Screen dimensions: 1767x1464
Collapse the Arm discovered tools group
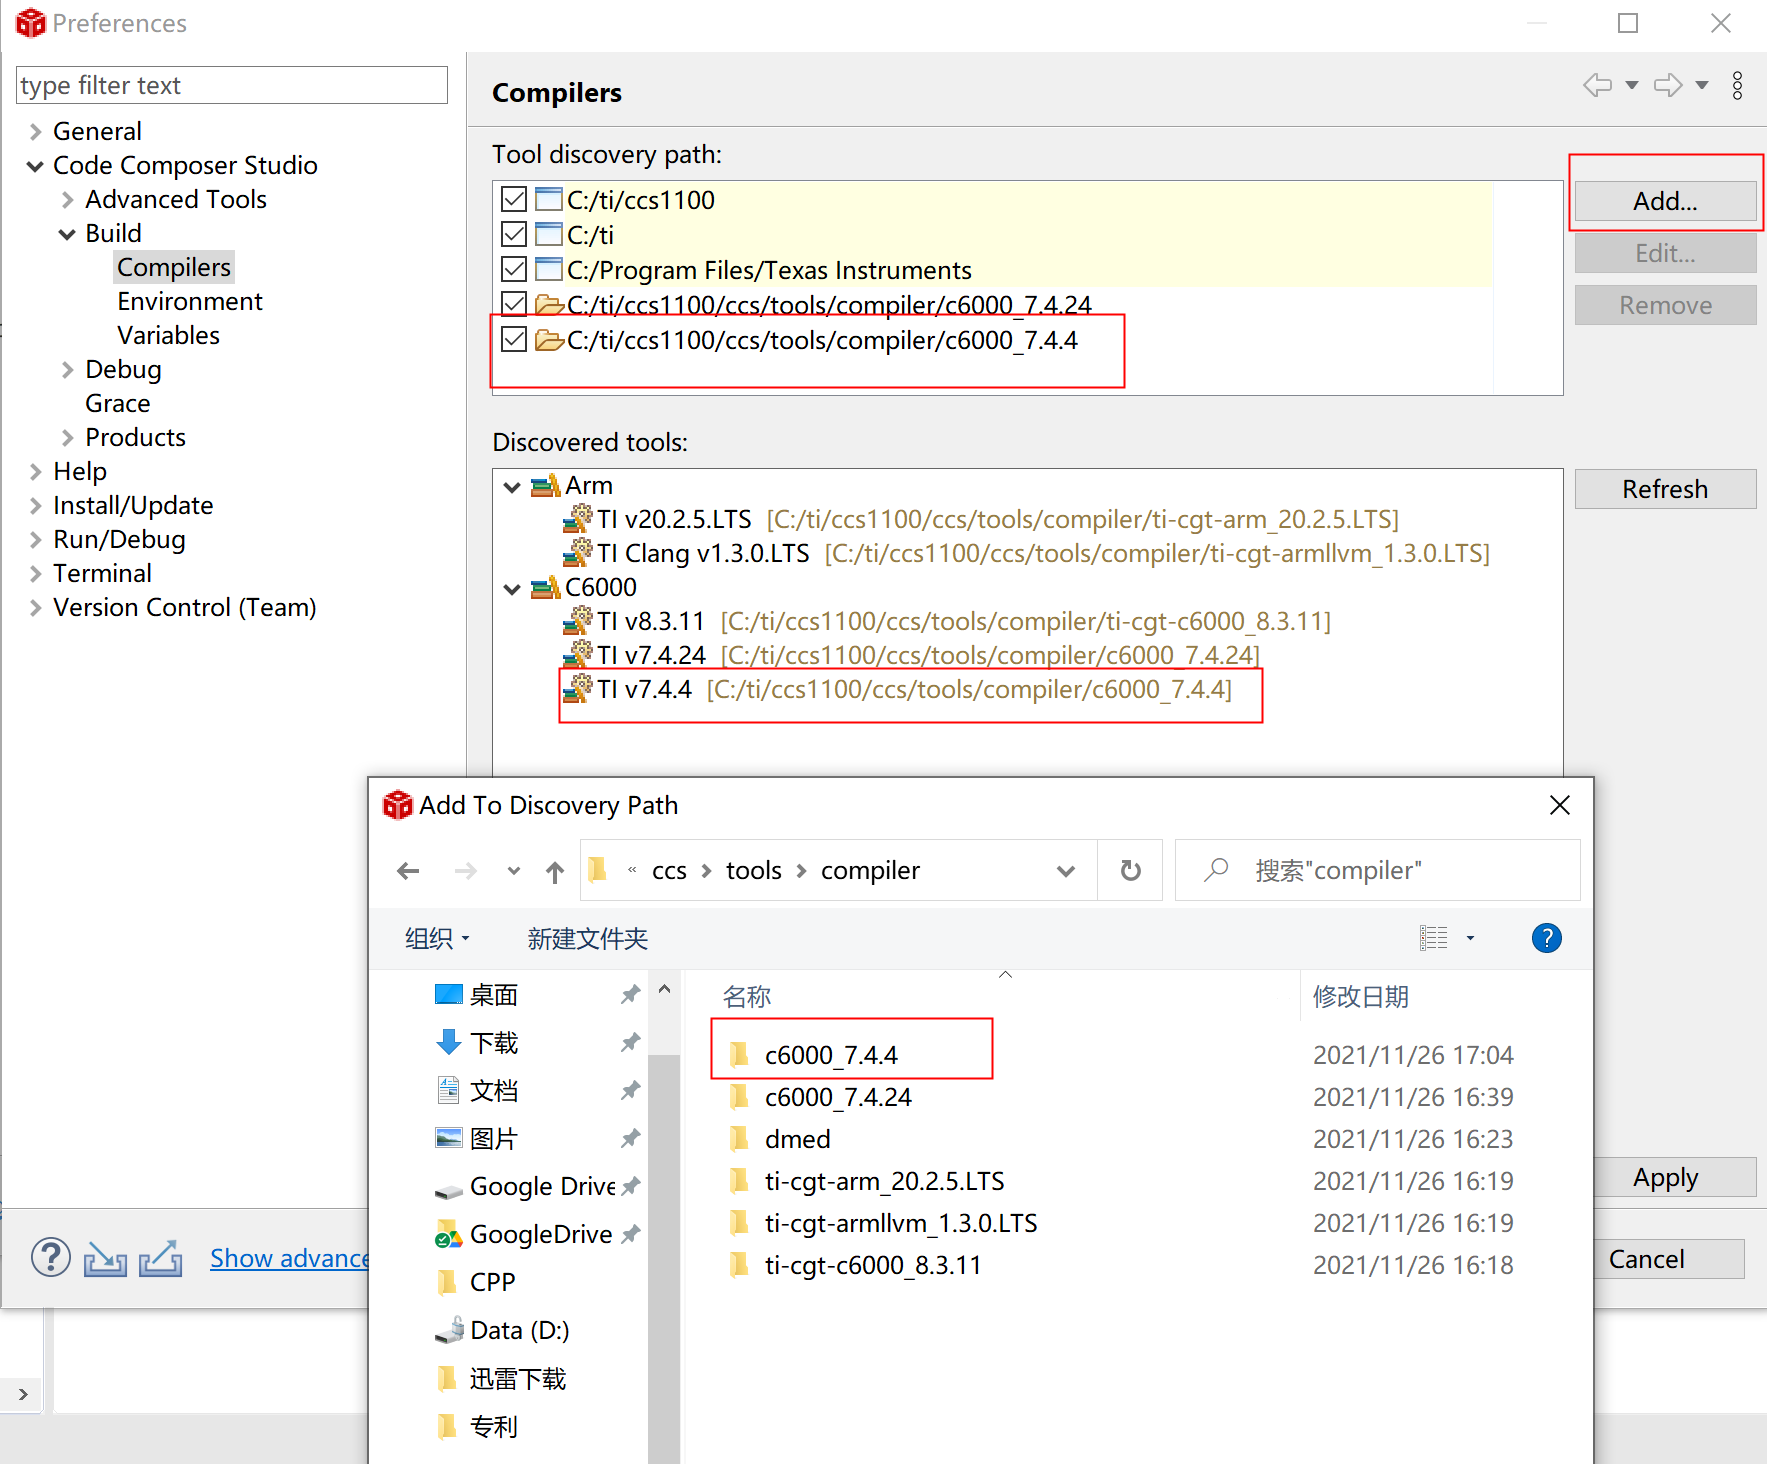512,487
